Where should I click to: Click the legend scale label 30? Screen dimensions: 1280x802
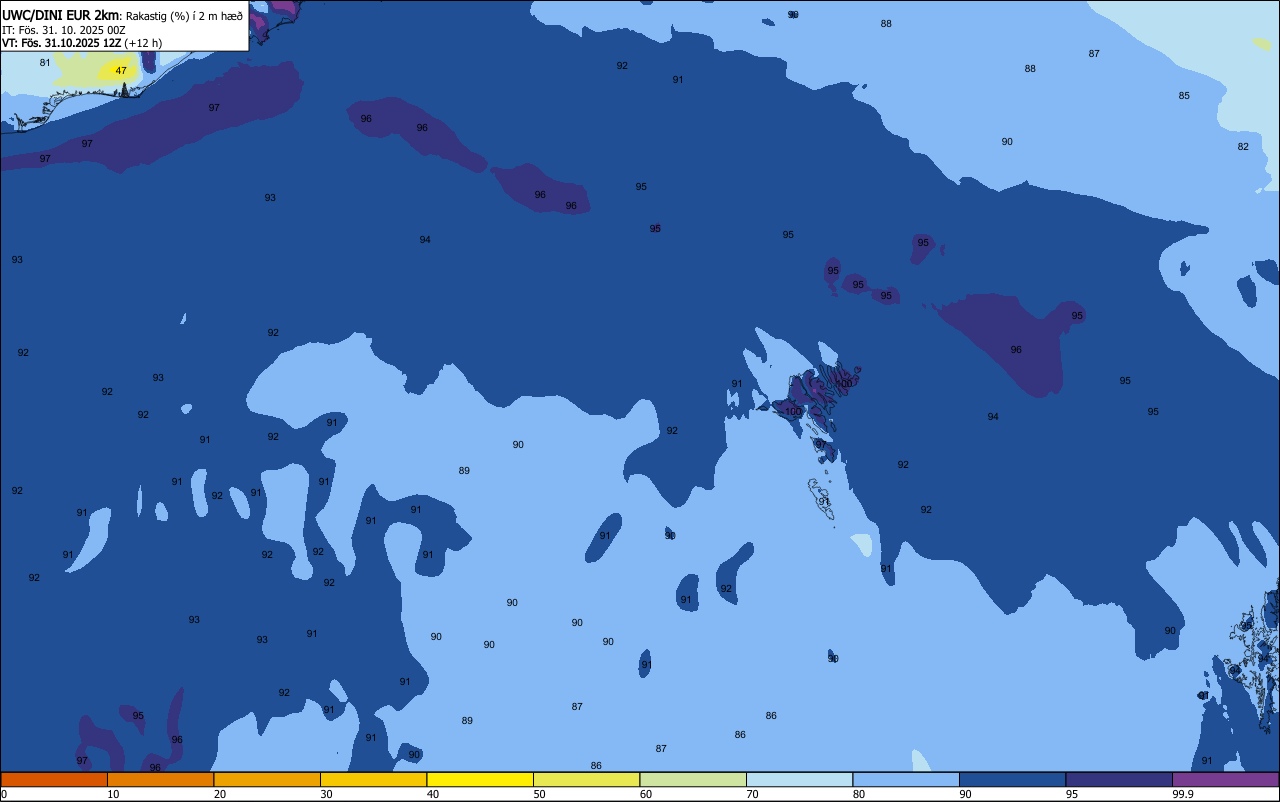(326, 794)
